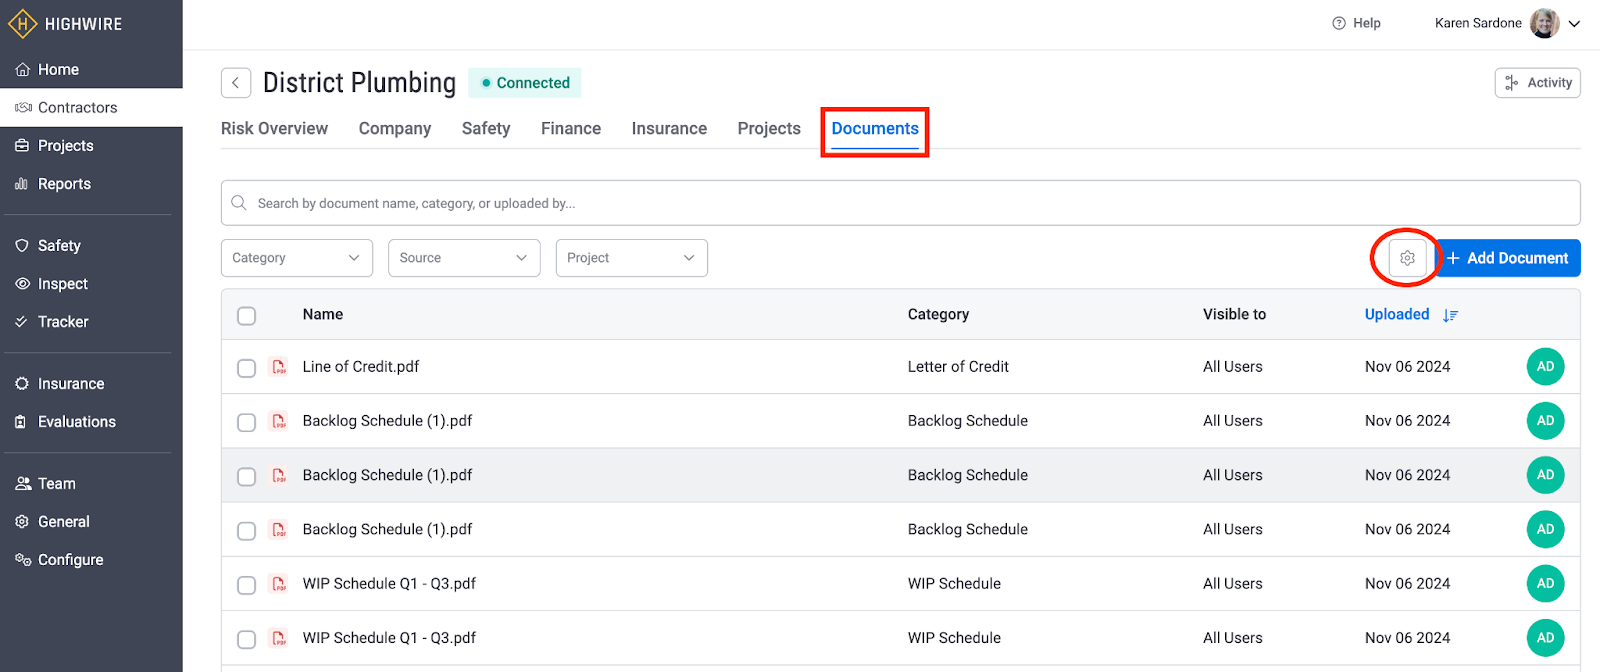Image resolution: width=1600 pixels, height=672 pixels.
Task: Expand the user menu chevron
Action: [x=1574, y=24]
